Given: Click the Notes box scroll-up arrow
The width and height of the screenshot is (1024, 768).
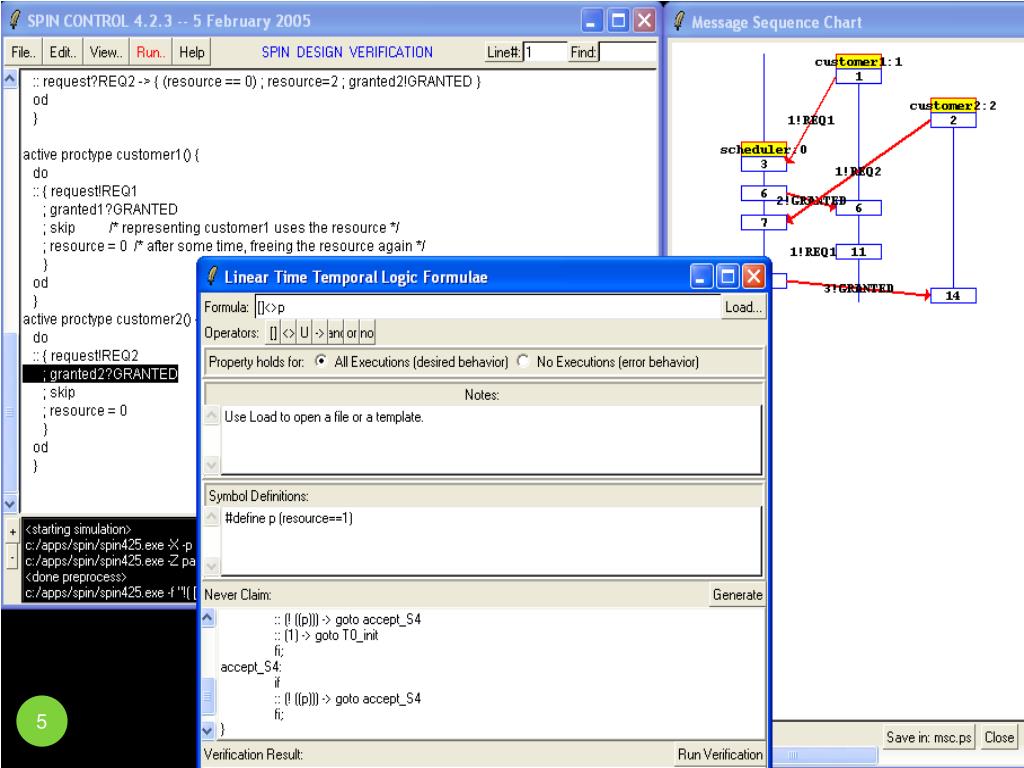Looking at the screenshot, I should pyautogui.click(x=212, y=415).
